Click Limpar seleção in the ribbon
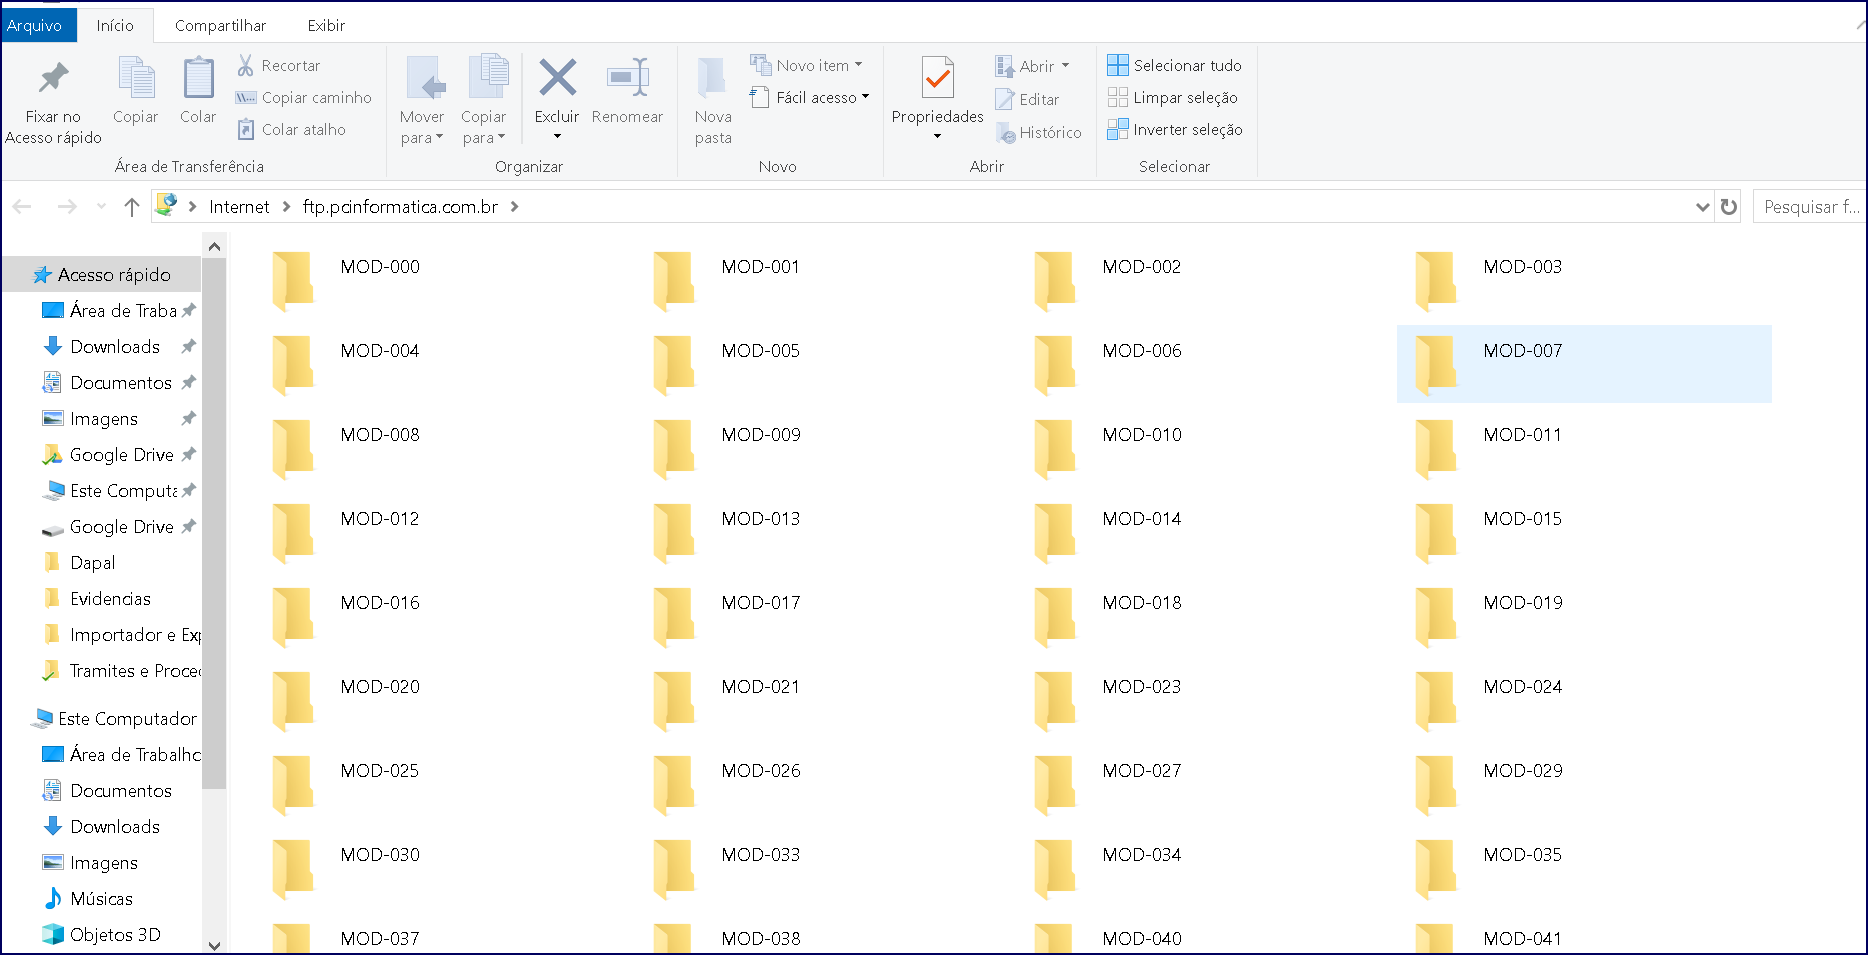Image resolution: width=1868 pixels, height=955 pixels. coord(1173,98)
